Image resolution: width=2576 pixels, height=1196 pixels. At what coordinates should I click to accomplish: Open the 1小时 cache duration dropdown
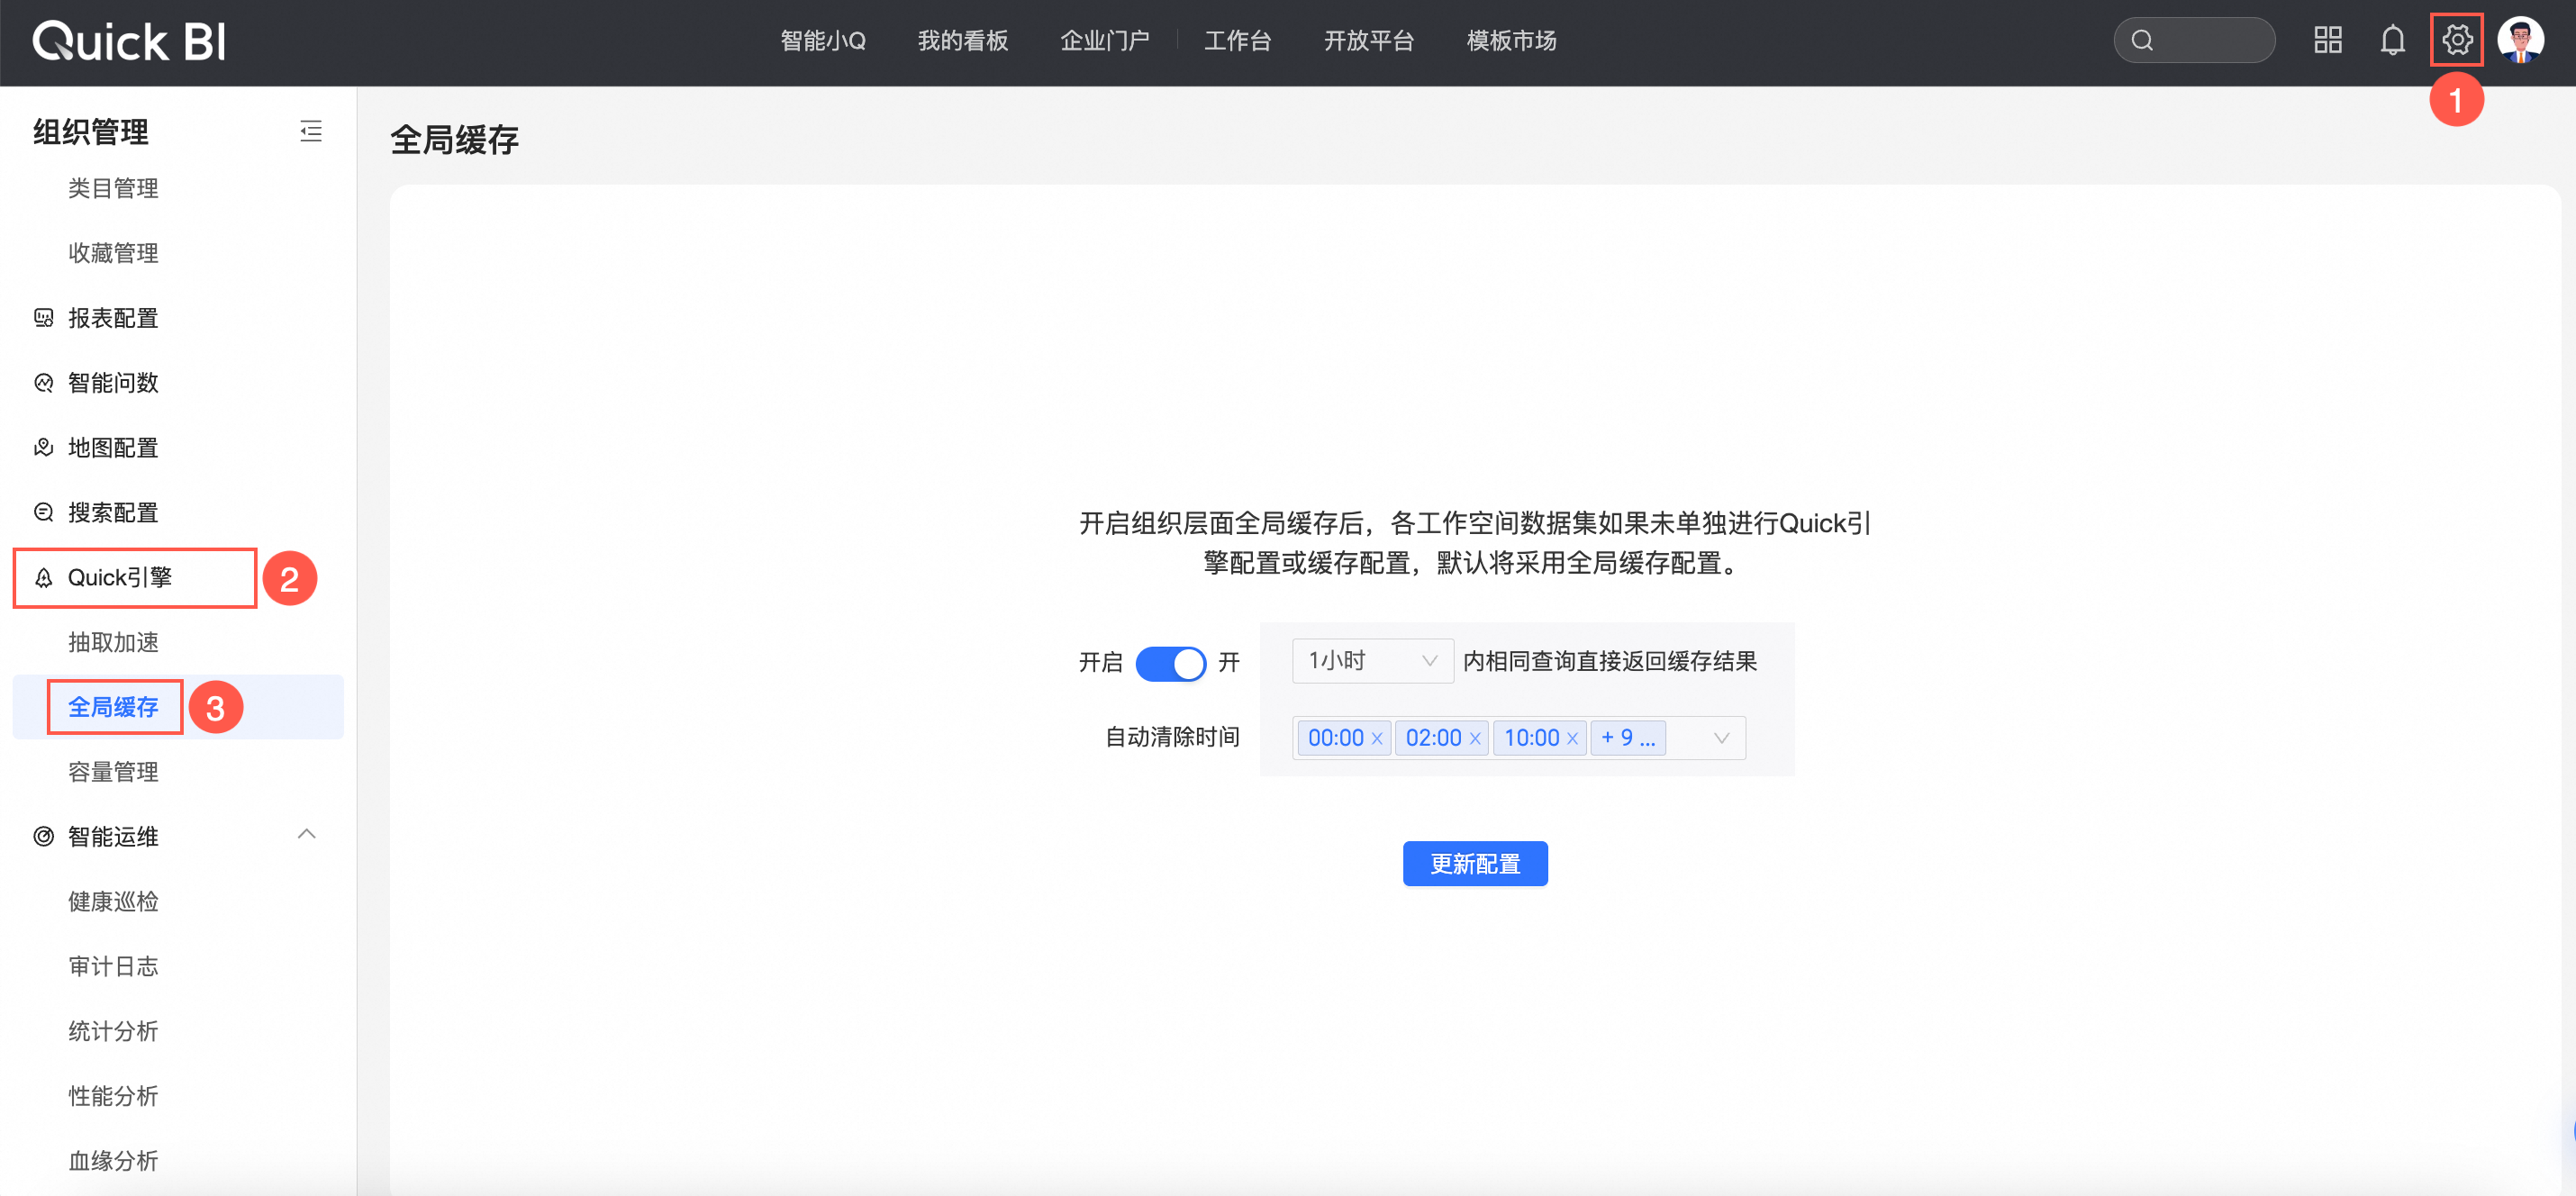tap(1371, 661)
